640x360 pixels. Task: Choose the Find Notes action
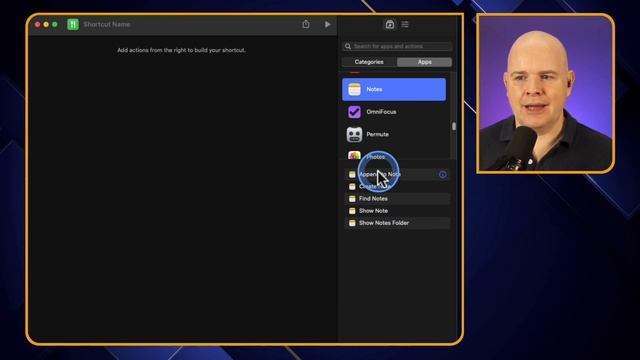coord(397,199)
